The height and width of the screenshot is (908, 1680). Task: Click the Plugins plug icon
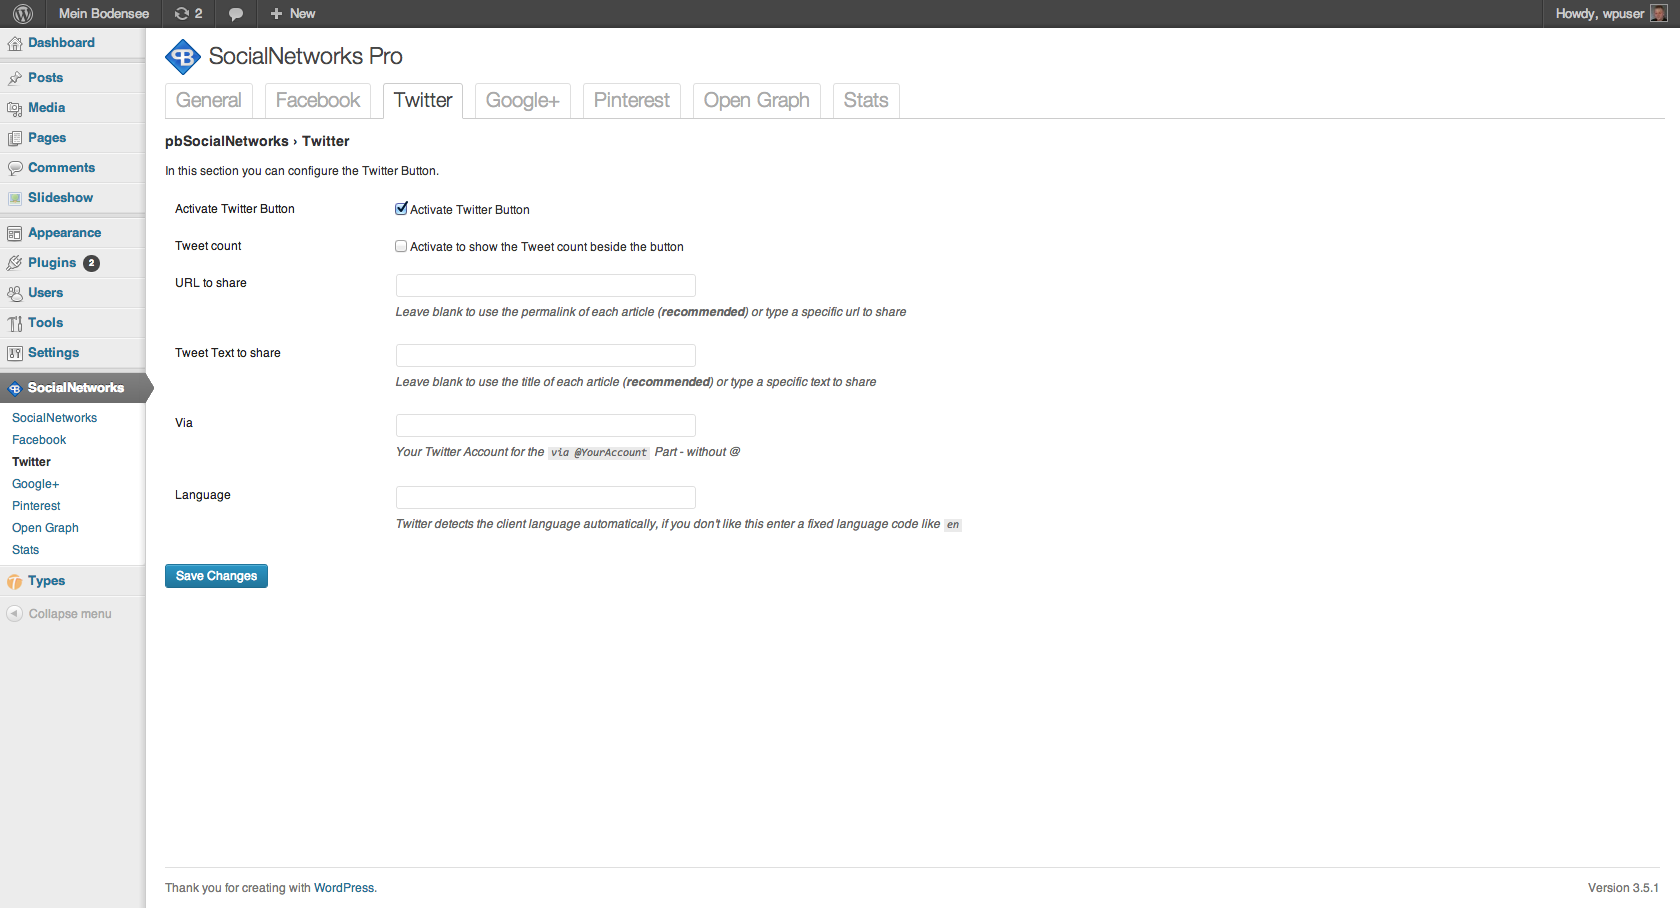click(x=15, y=263)
